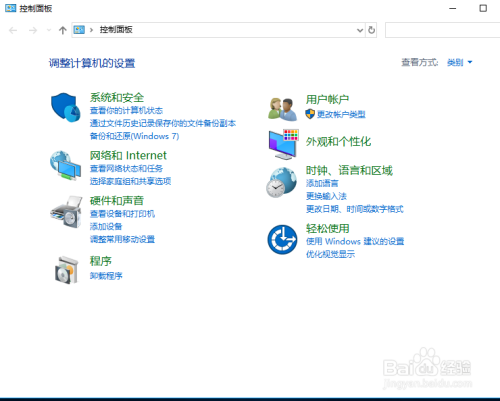Click the forward navigation arrow
Image resolution: width=500 pixels, height=401 pixels.
tap(33, 30)
